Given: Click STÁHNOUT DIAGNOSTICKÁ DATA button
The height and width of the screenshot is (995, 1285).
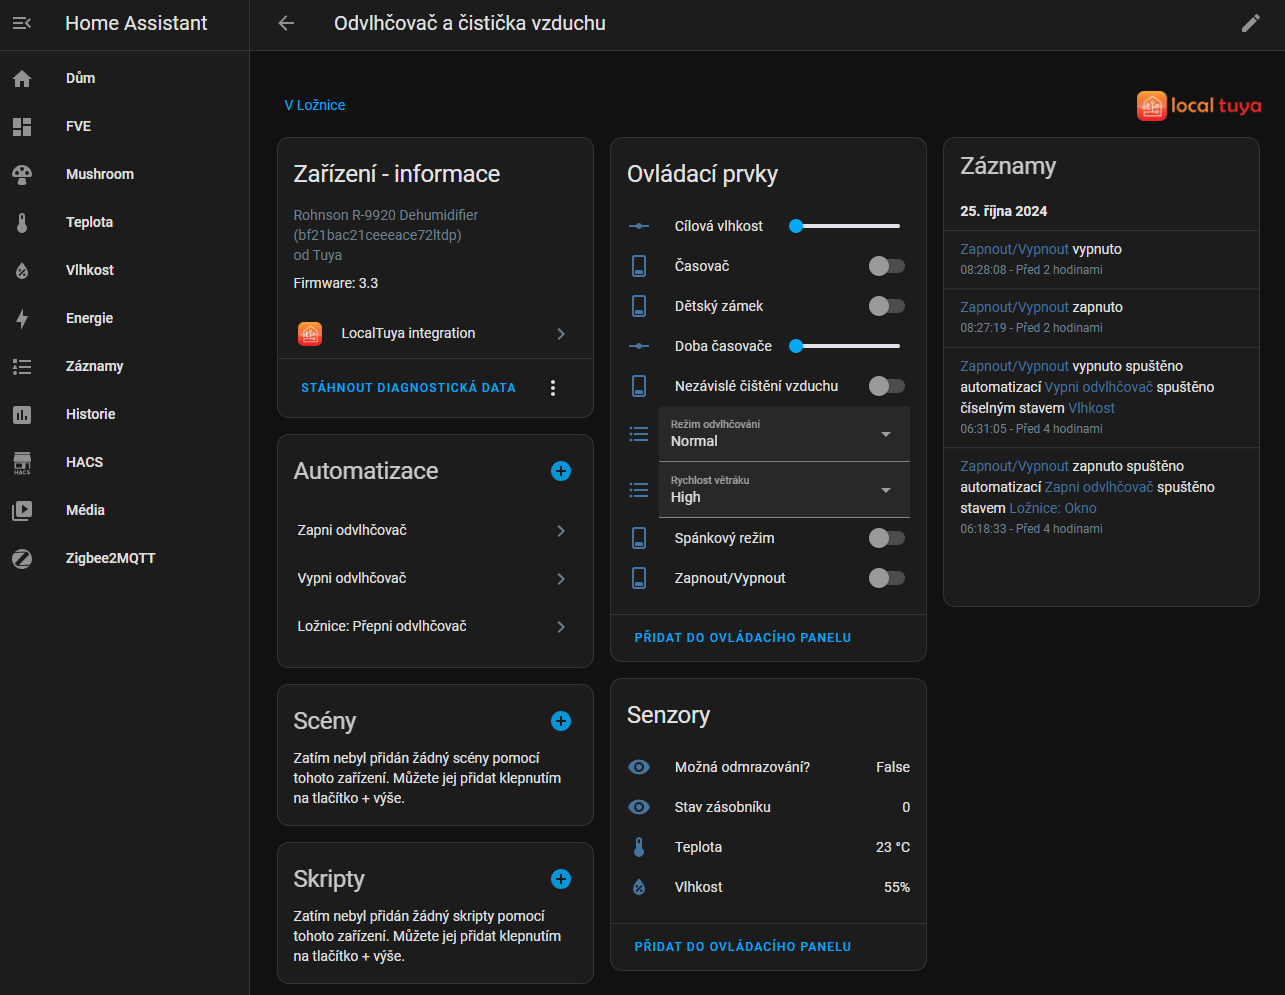Looking at the screenshot, I should tap(408, 388).
